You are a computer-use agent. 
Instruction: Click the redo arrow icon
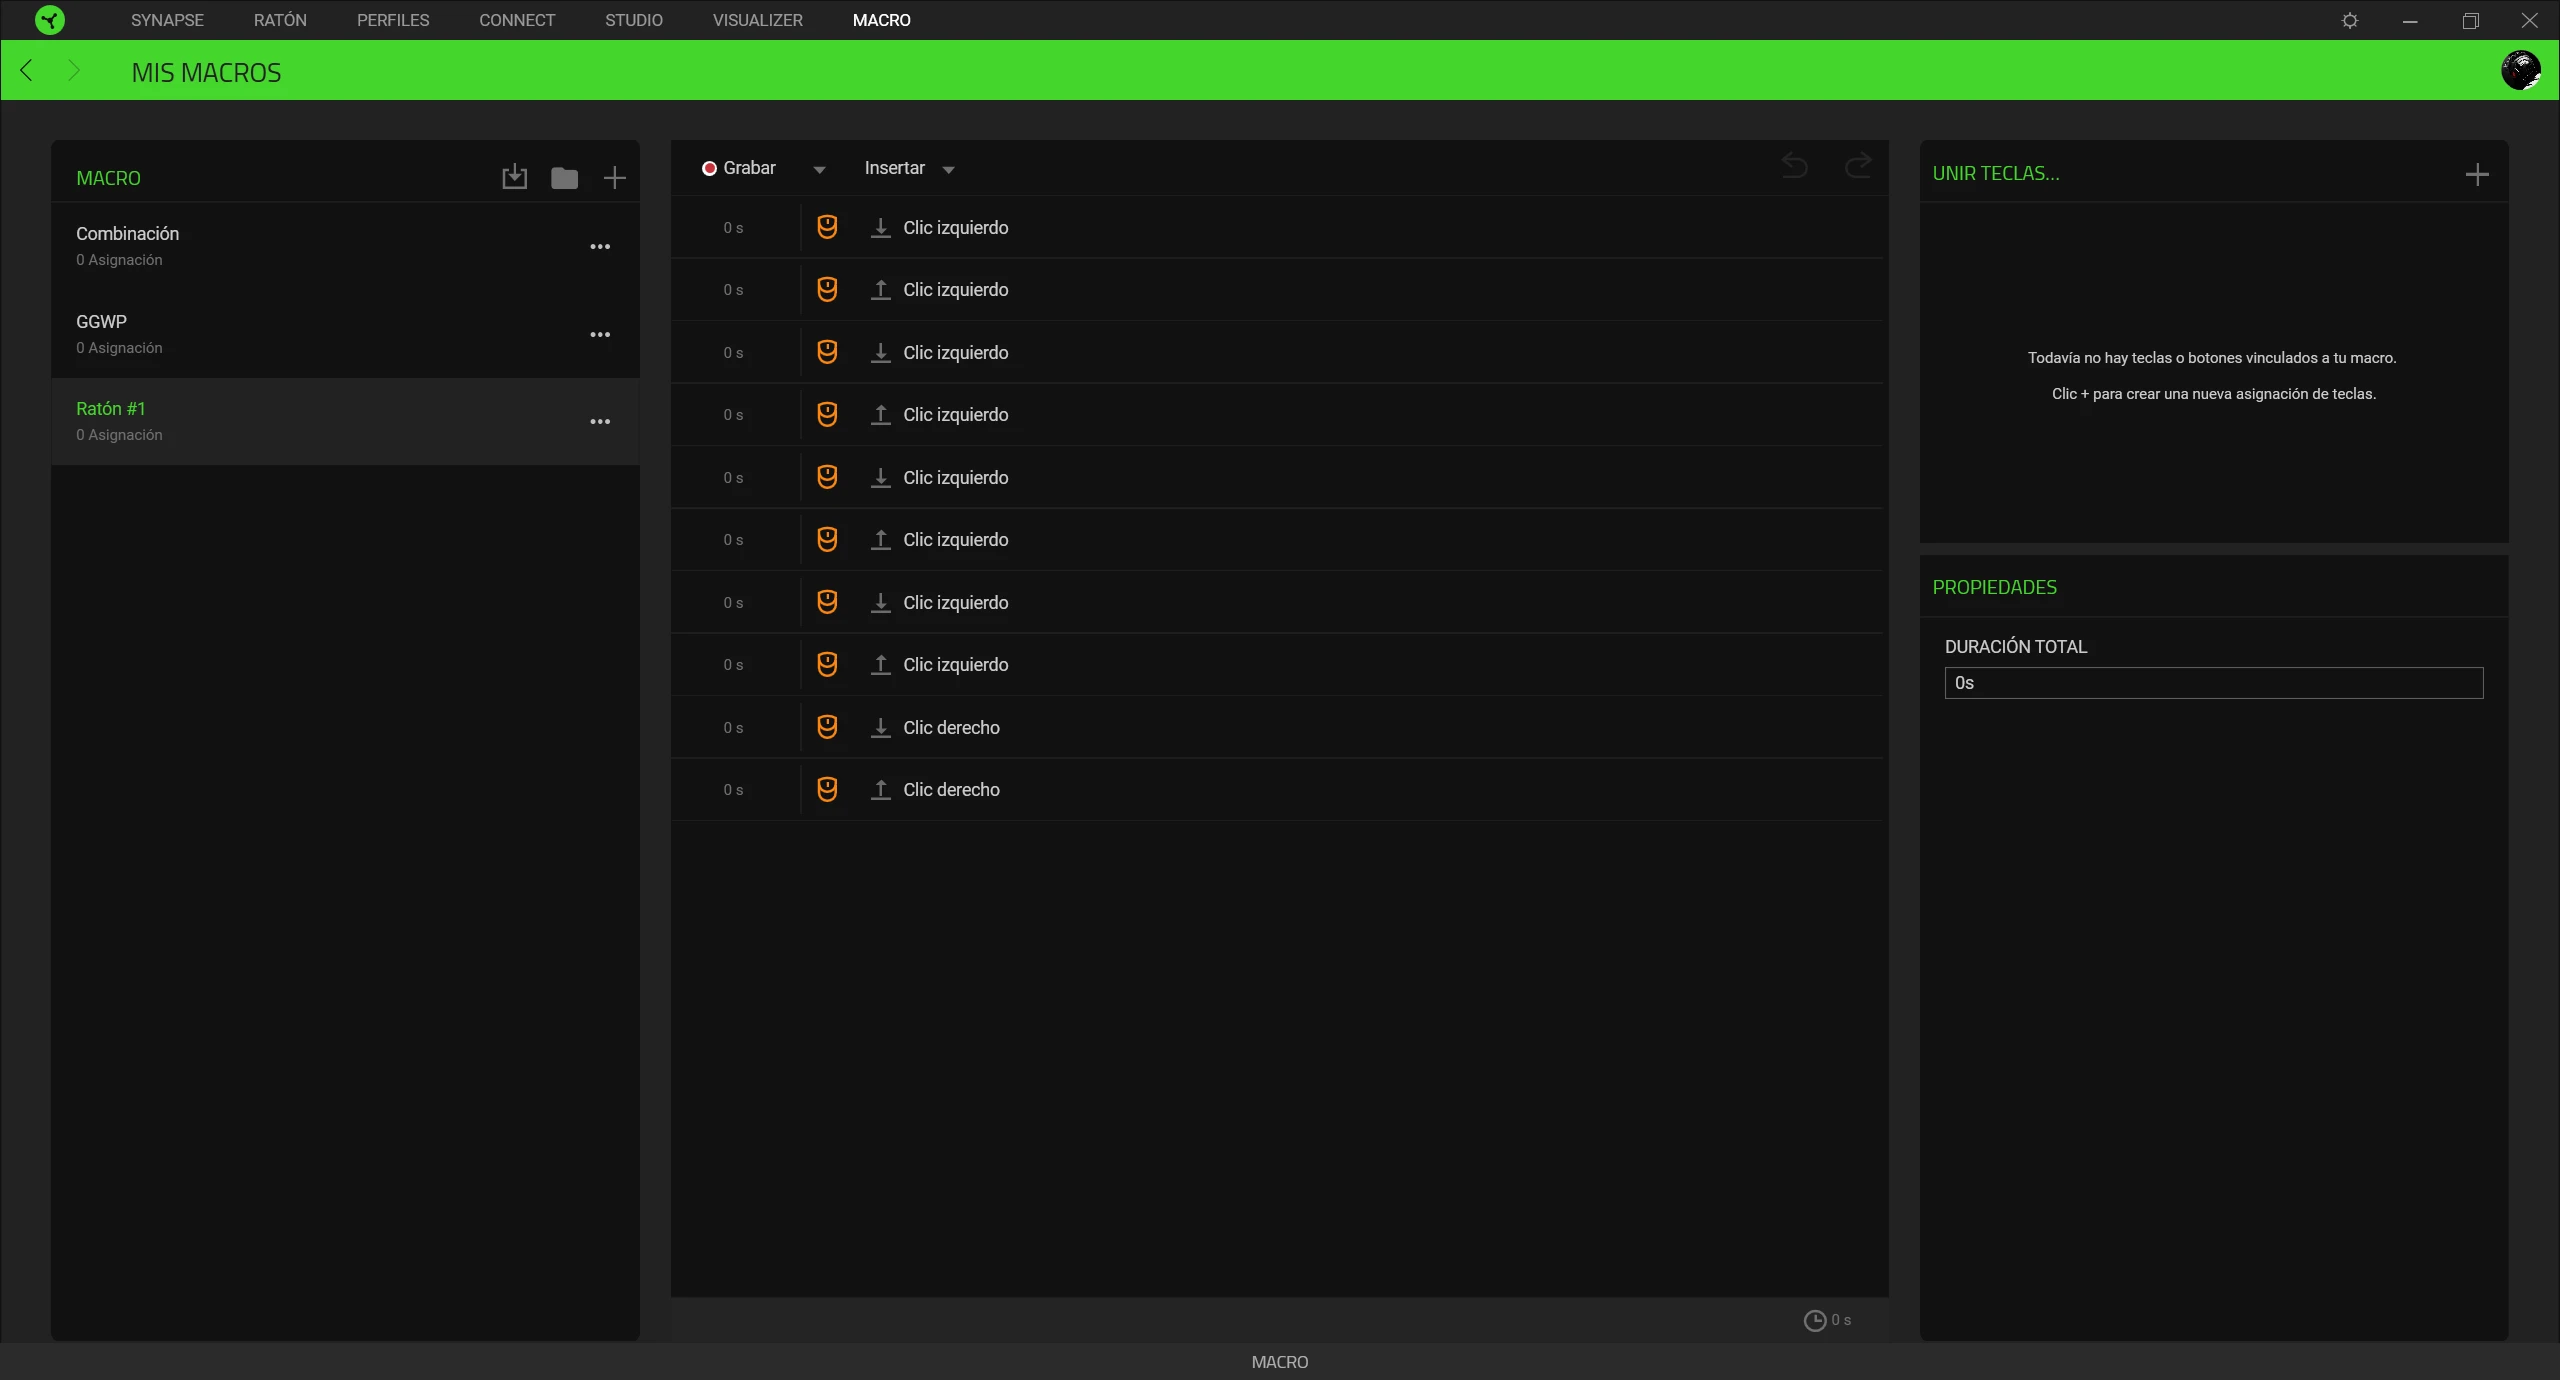[x=1858, y=166]
